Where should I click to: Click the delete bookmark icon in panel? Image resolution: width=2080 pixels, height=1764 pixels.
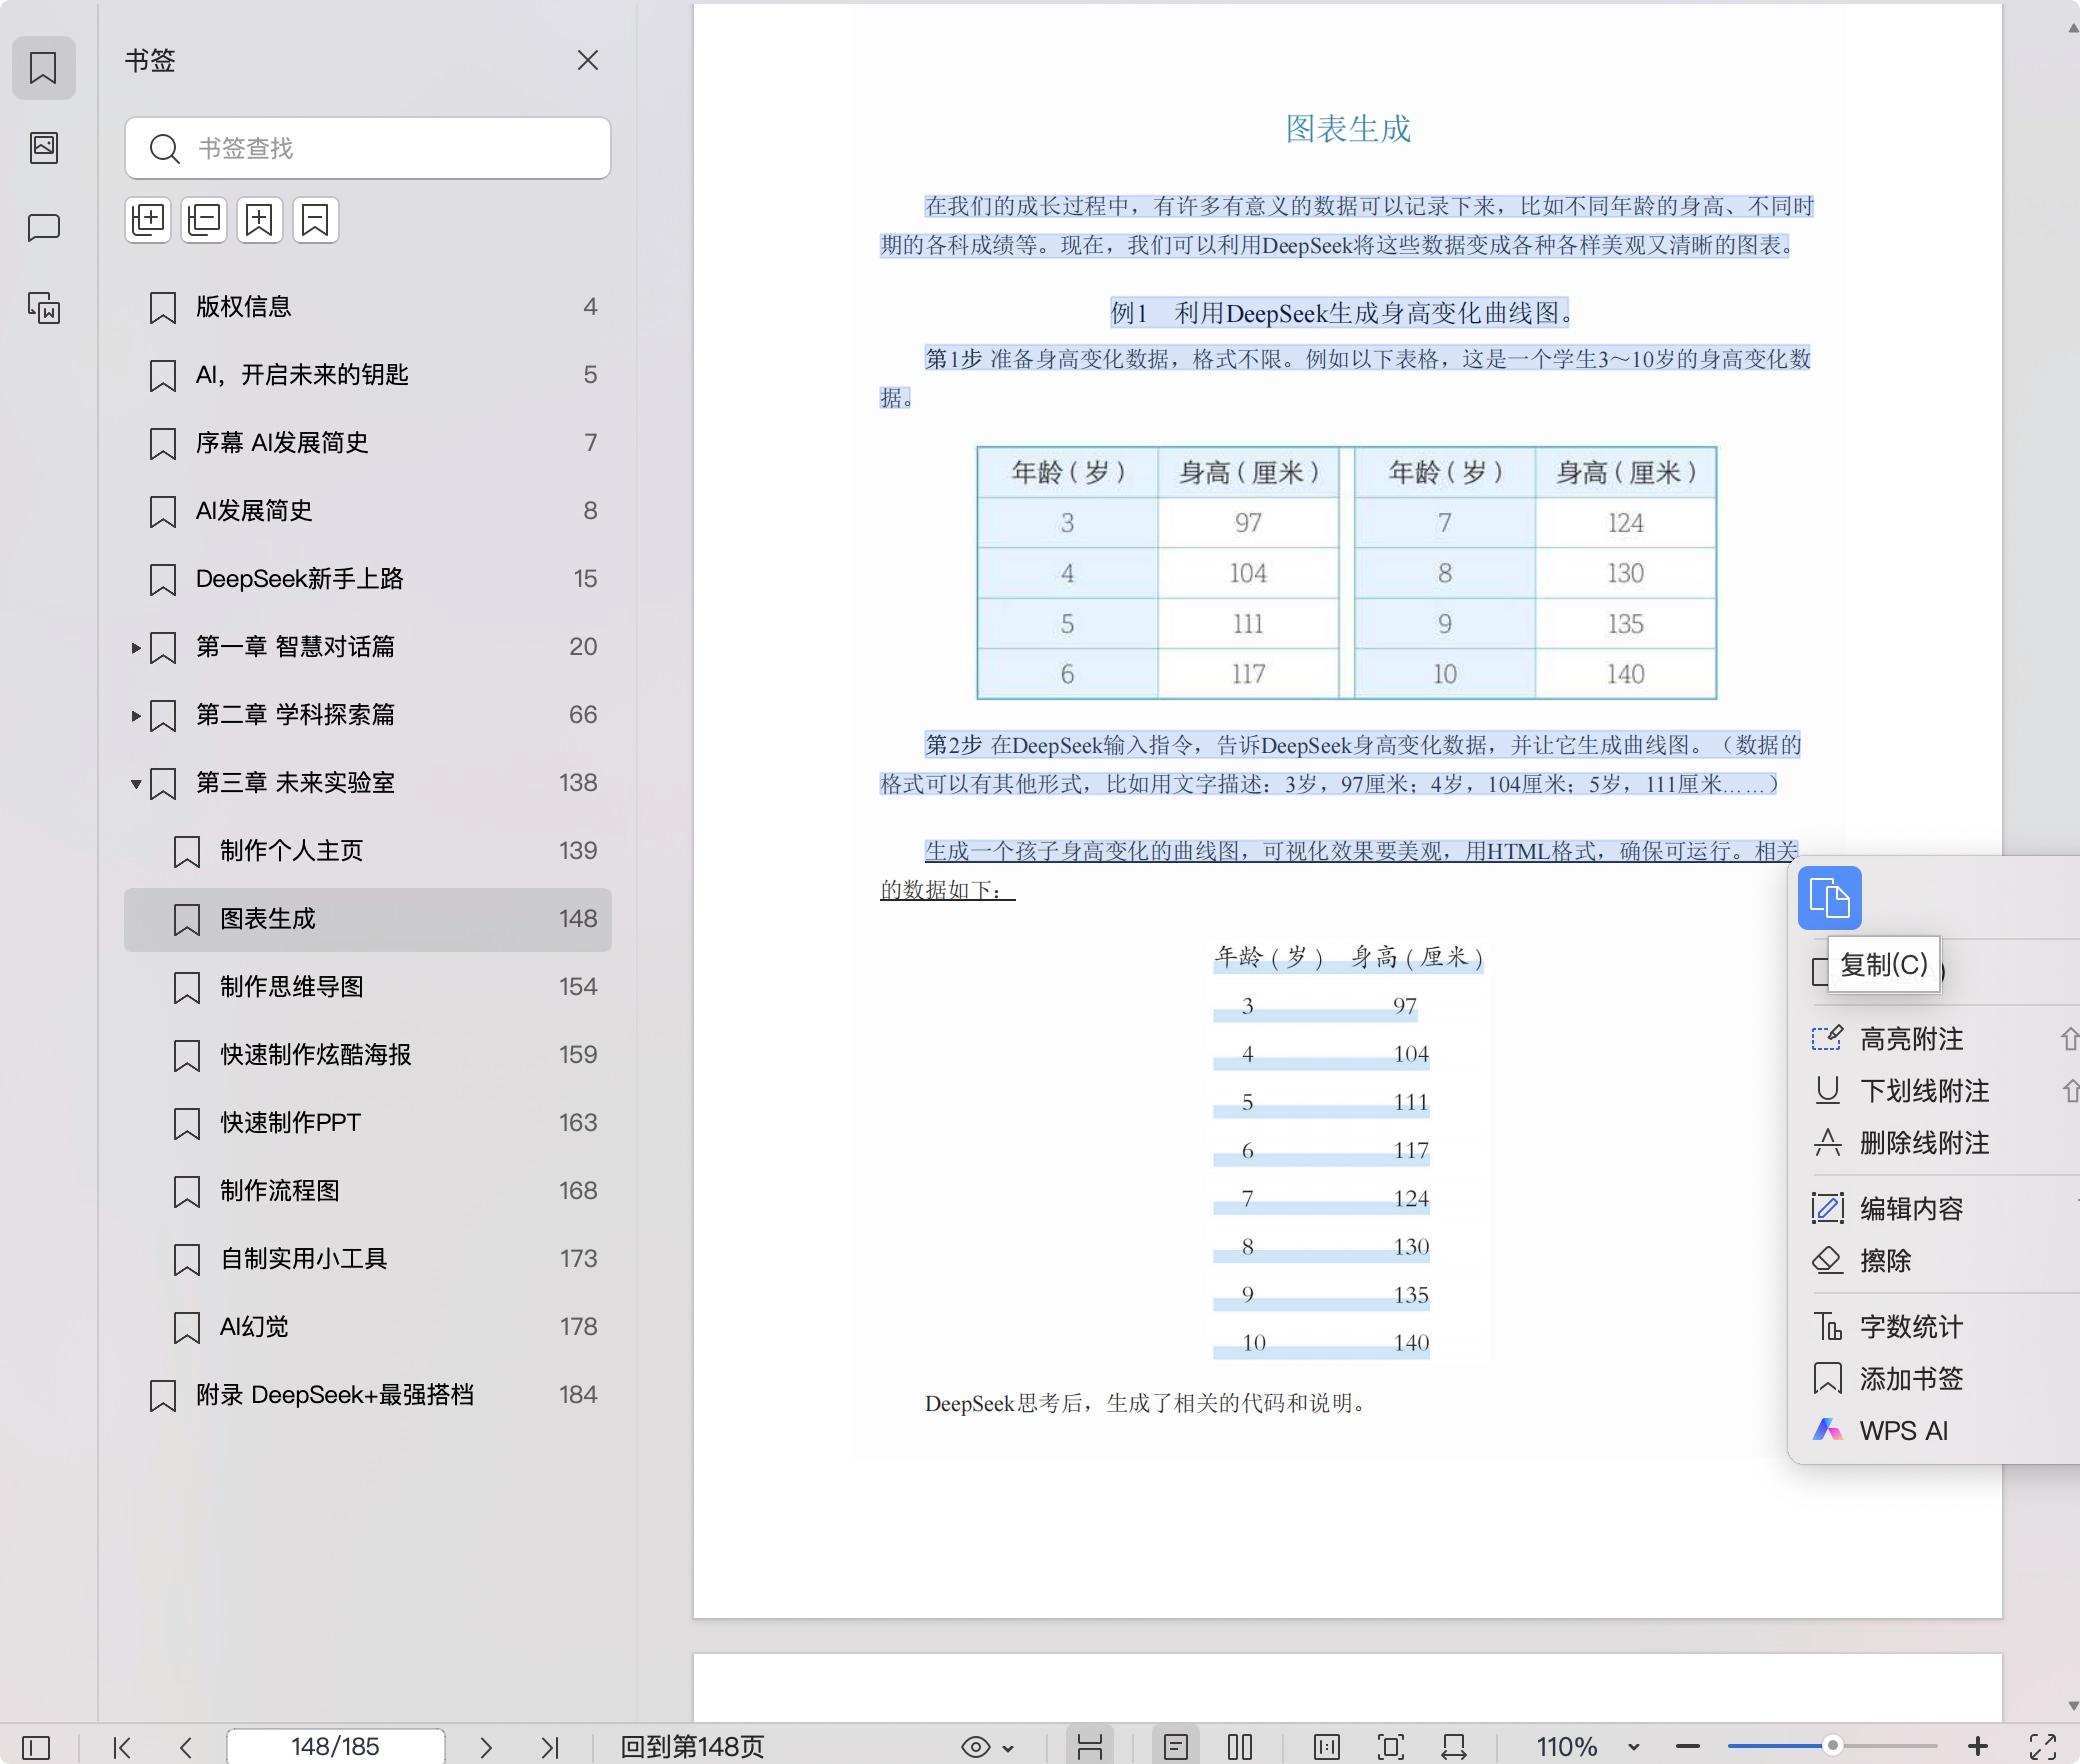pos(315,220)
